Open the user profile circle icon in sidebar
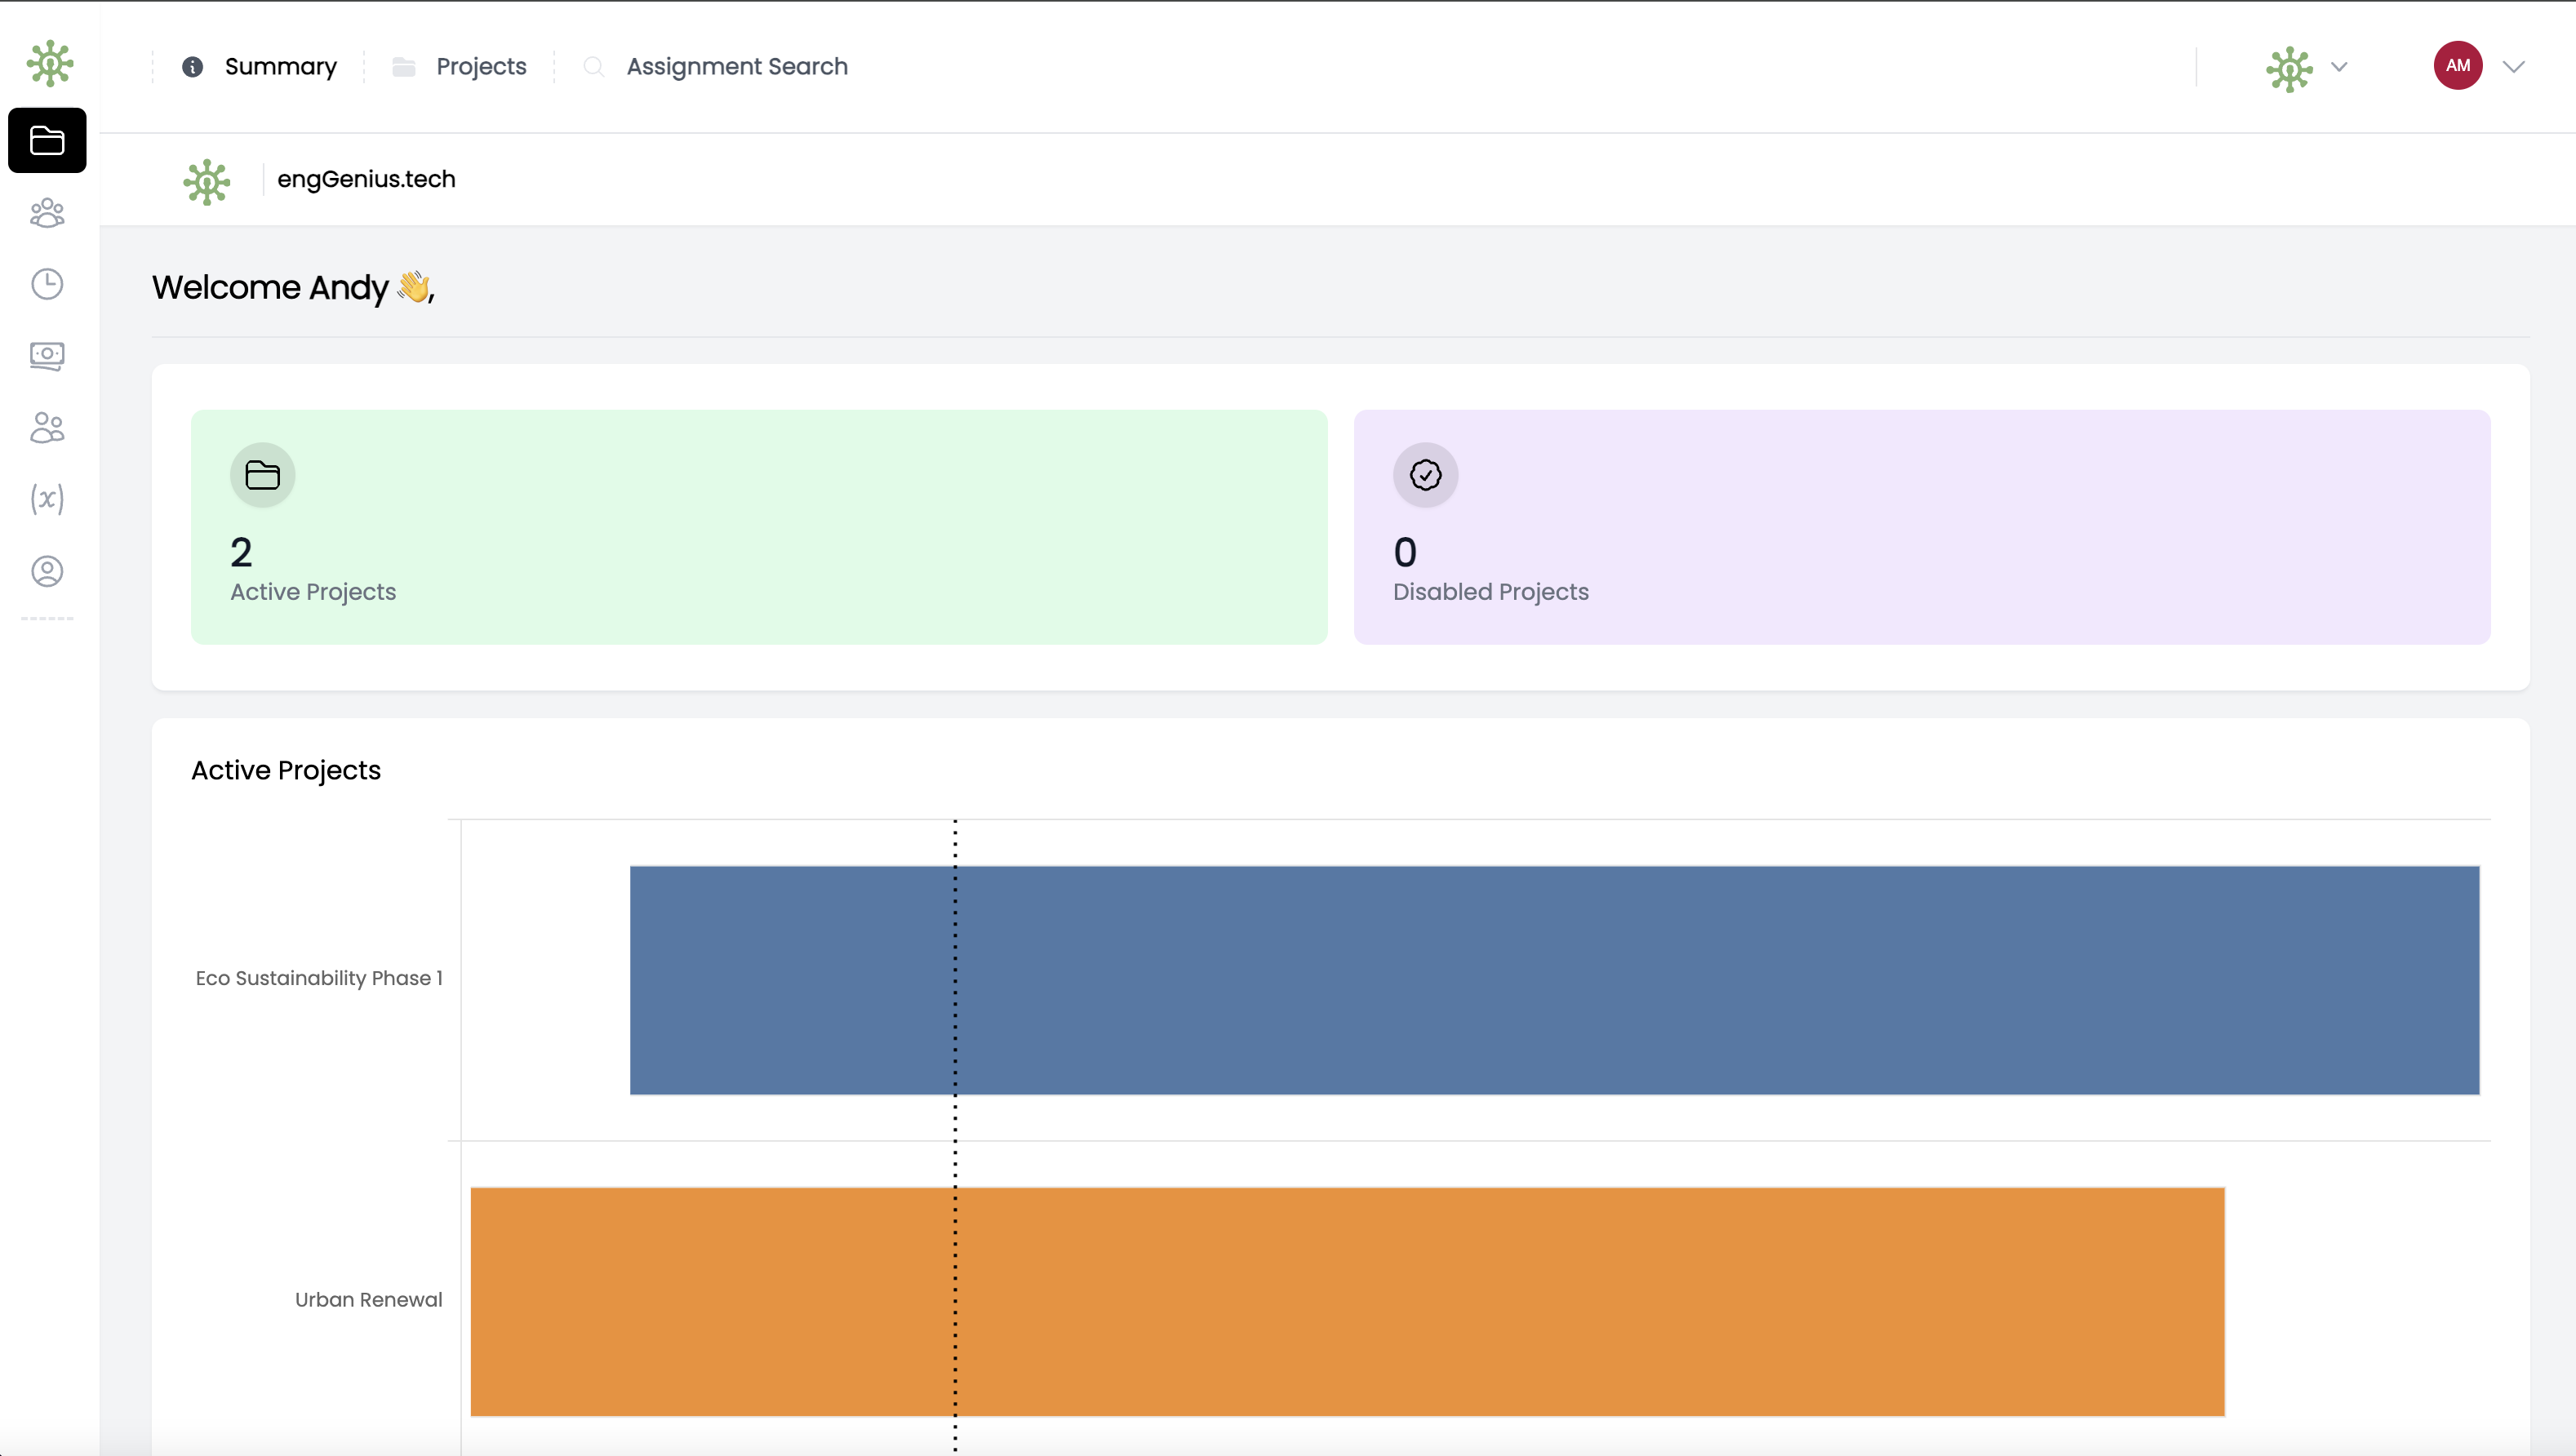 [x=47, y=571]
